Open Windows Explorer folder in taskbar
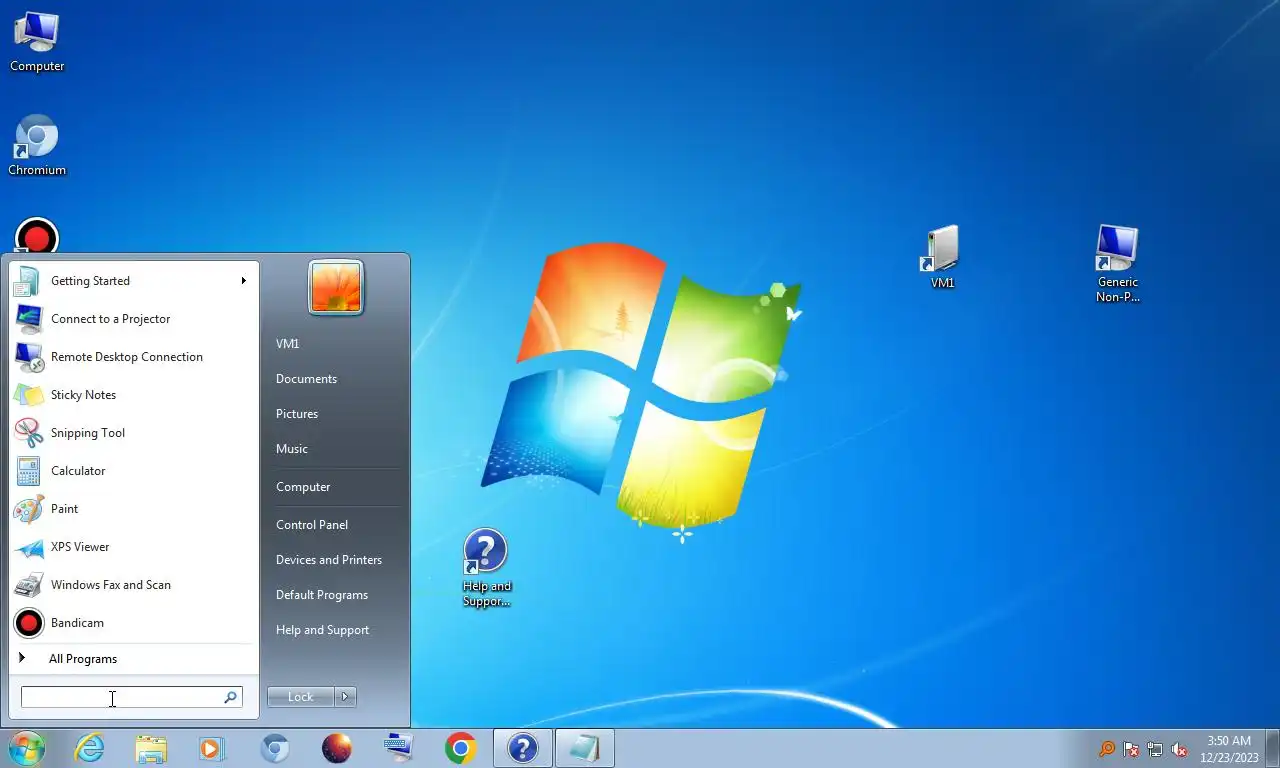This screenshot has width=1280, height=768. click(x=151, y=748)
